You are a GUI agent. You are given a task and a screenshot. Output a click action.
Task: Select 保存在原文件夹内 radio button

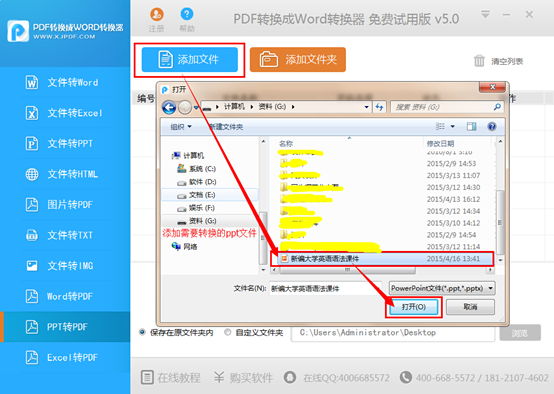coord(142,332)
